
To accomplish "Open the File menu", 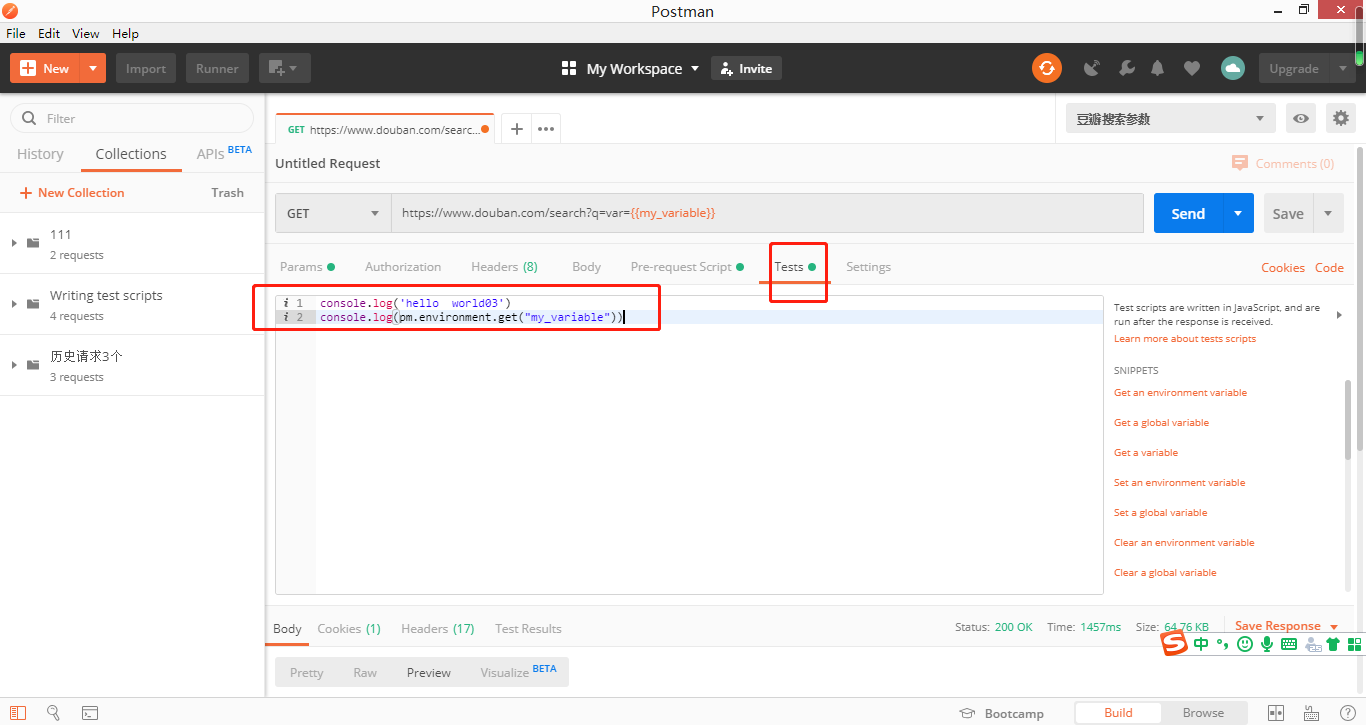I will point(16,33).
